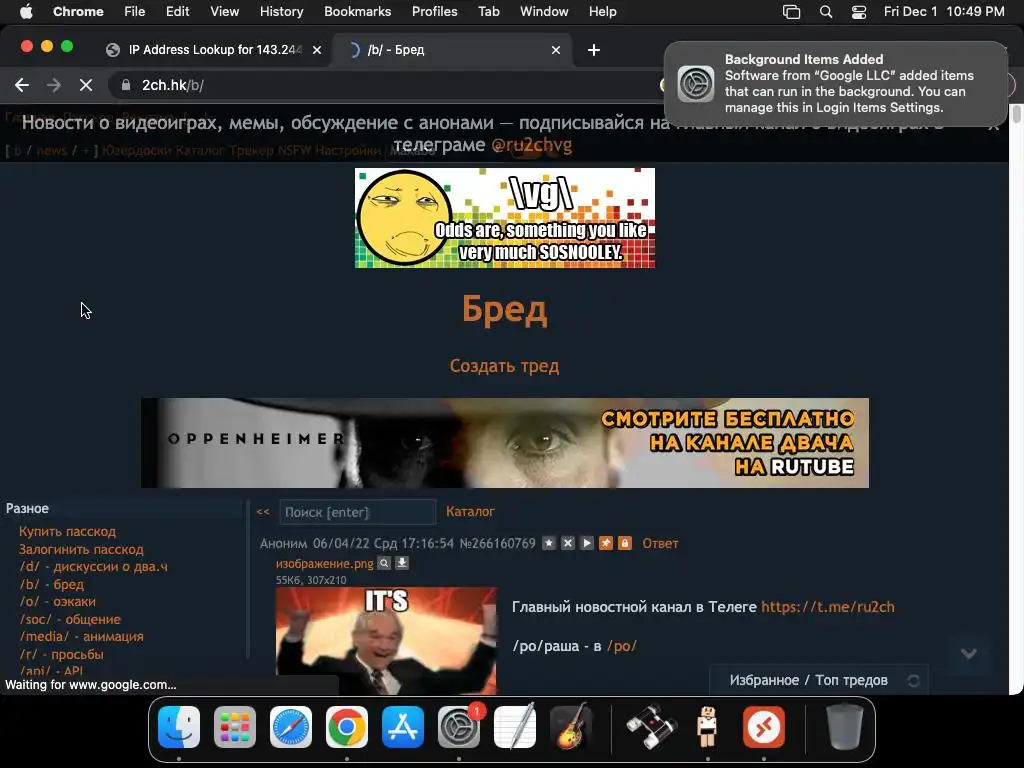Open the Избранное / Топ тредов panel

pyautogui.click(x=808, y=680)
